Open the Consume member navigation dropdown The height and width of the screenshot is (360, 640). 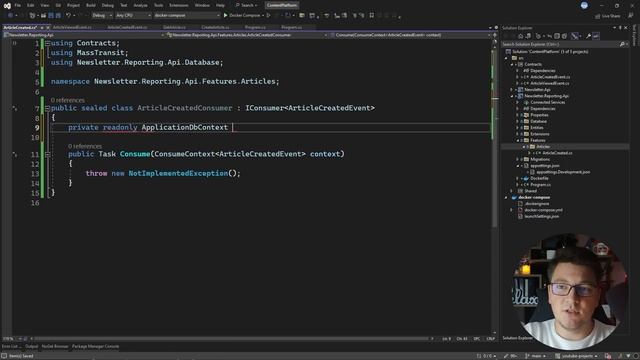coord(410,35)
